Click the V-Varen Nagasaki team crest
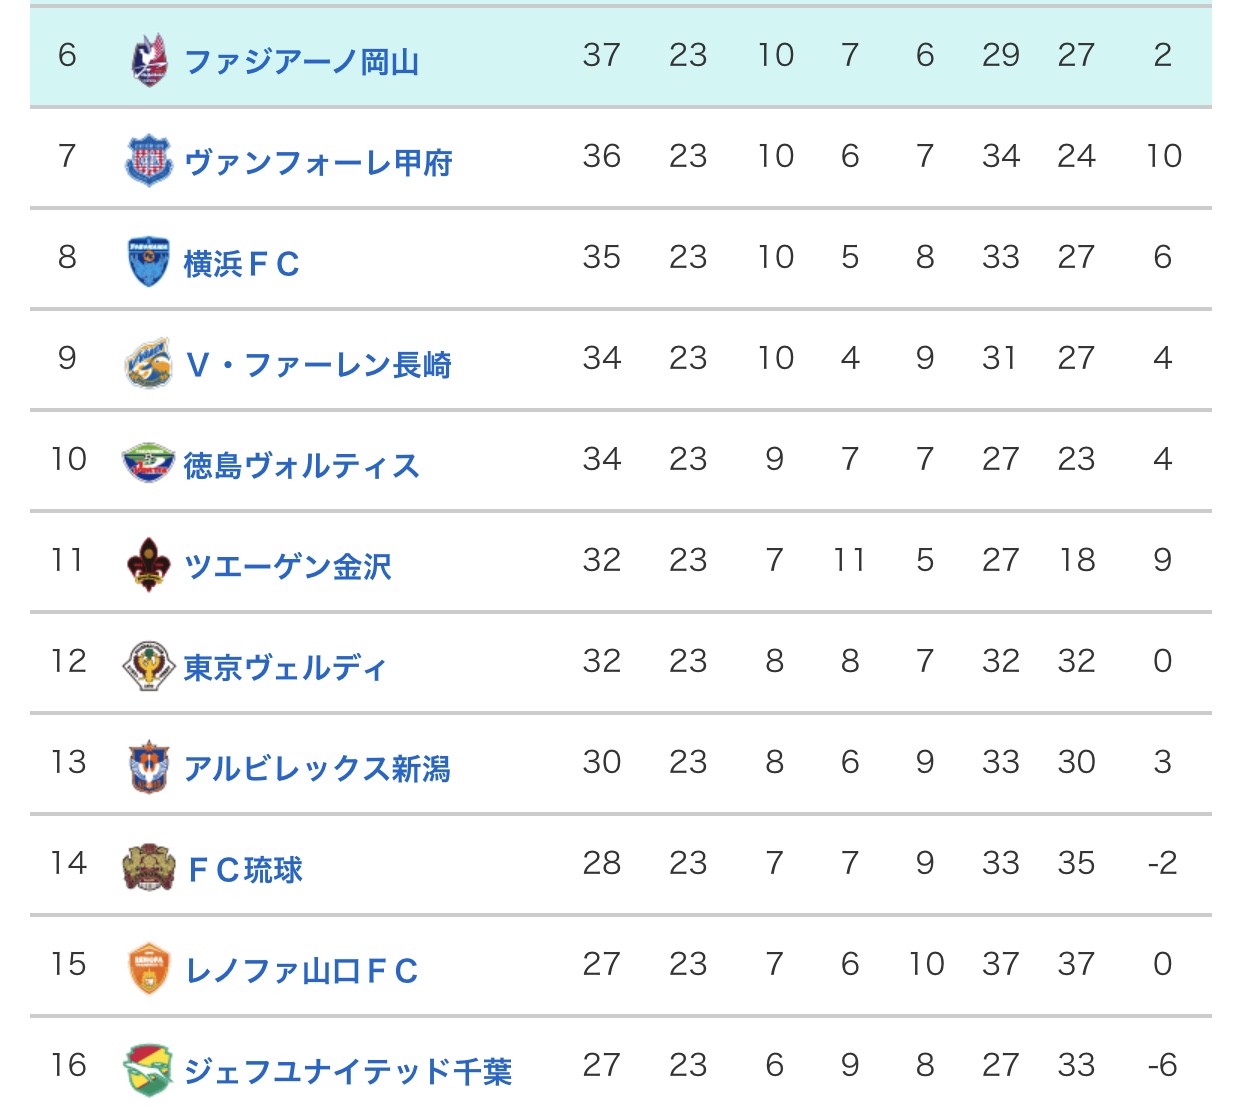Viewport: 1242px width, 1110px height. point(149,363)
